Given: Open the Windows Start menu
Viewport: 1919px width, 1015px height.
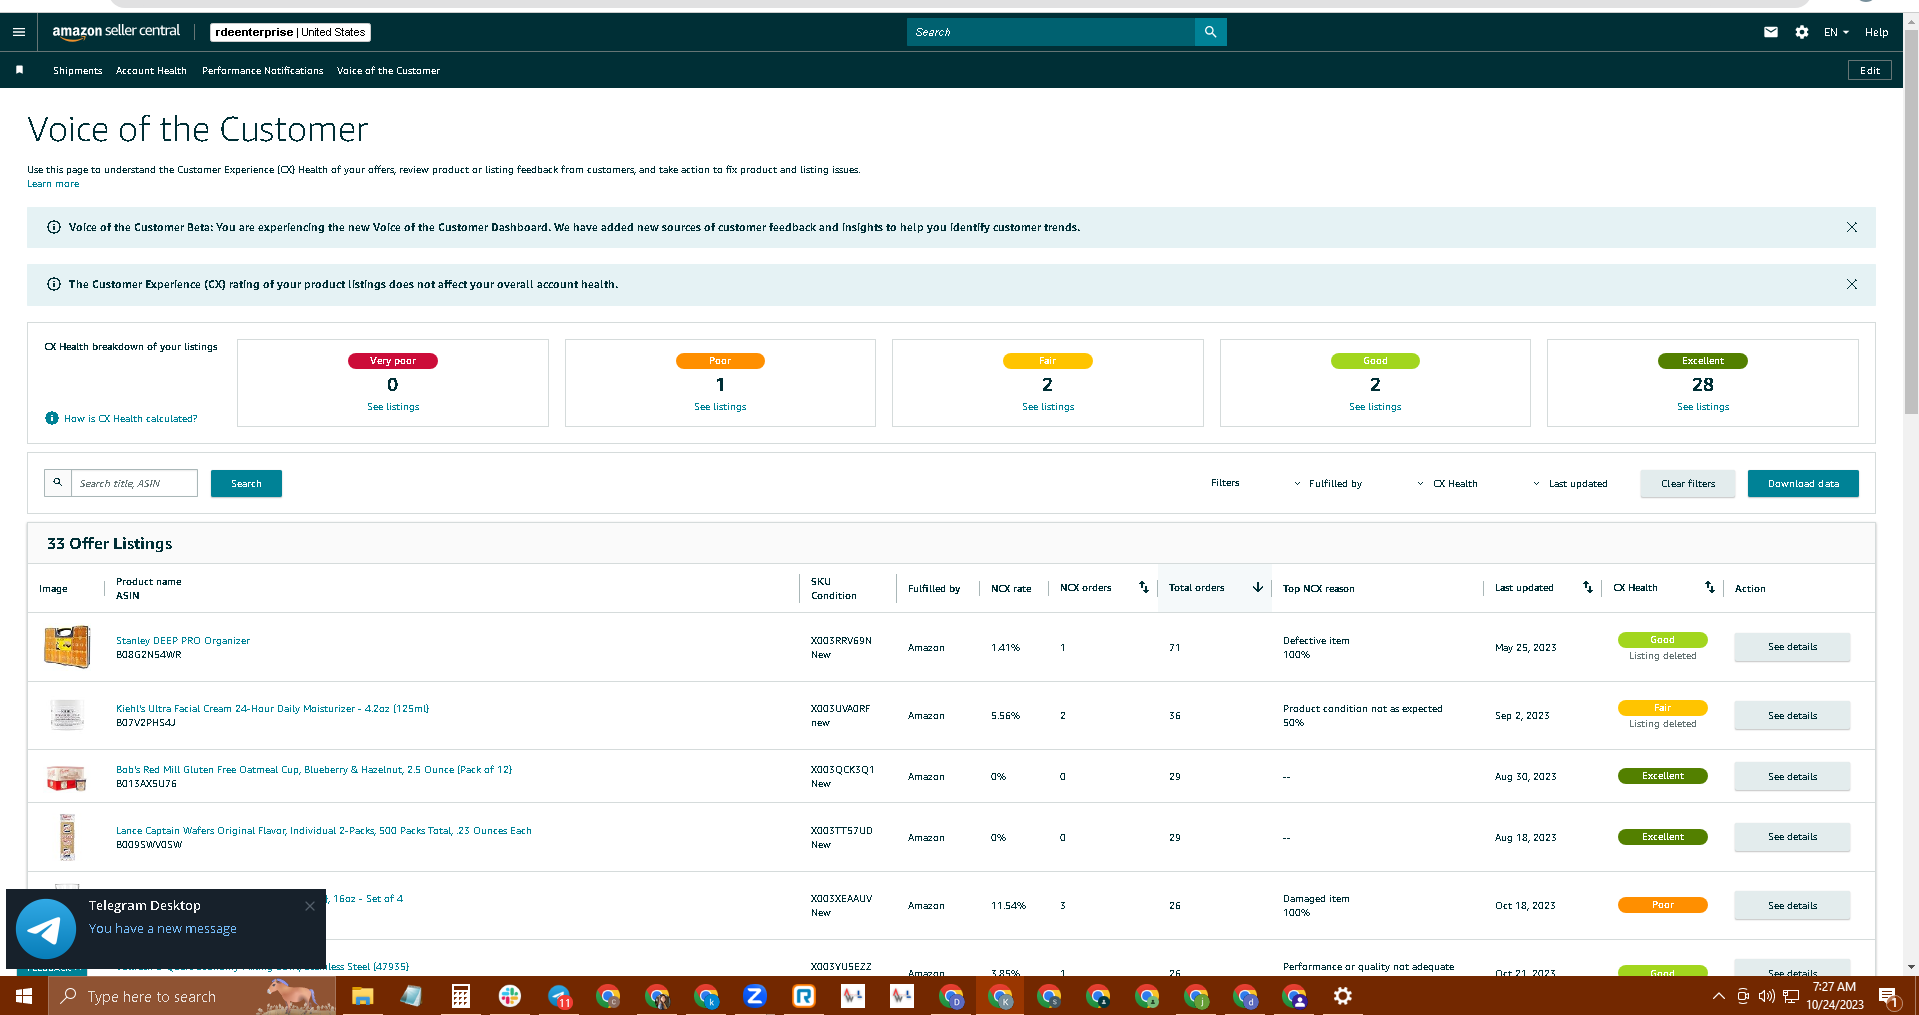Looking at the screenshot, I should (x=24, y=996).
